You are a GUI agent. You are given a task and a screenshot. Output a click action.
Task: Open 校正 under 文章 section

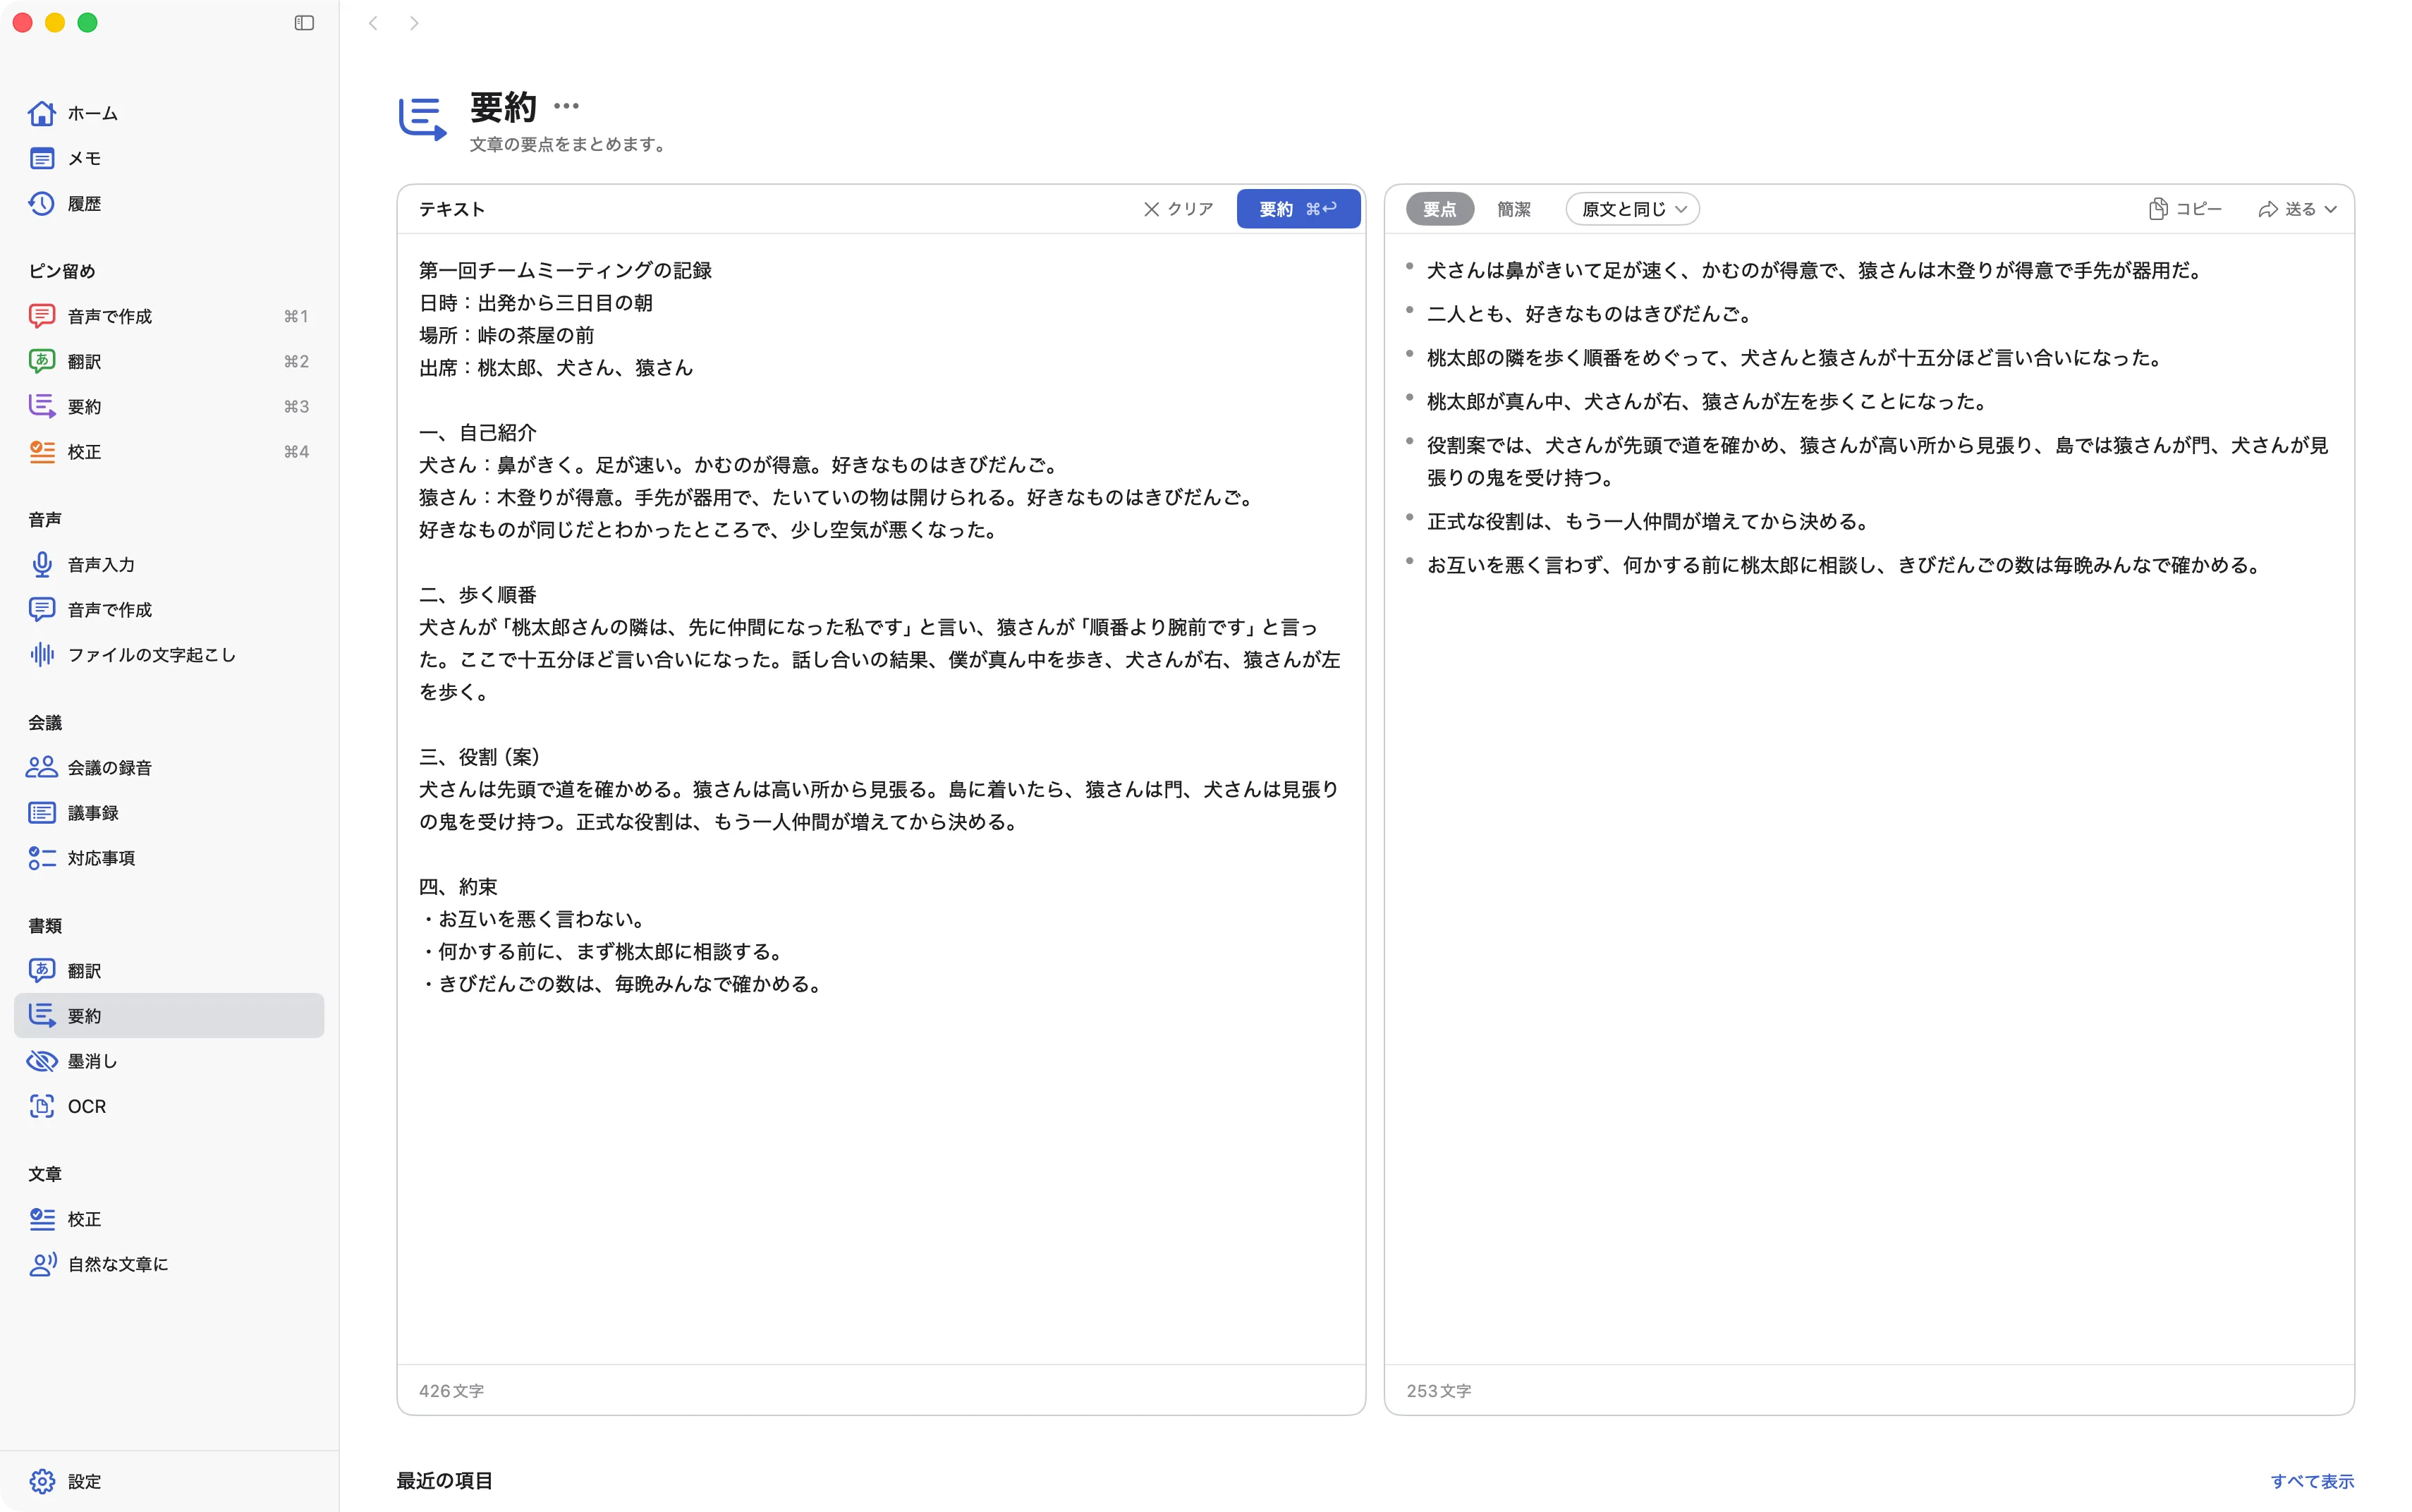tap(169, 1218)
